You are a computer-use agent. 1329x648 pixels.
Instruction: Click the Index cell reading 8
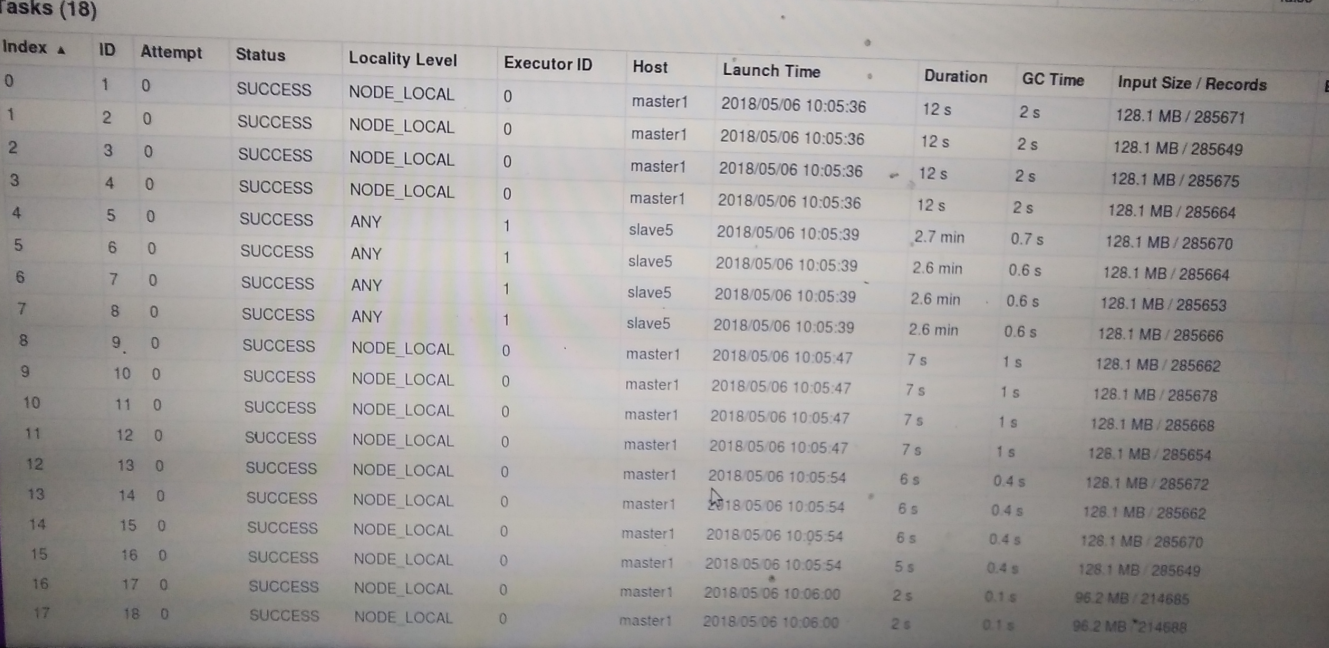click(23, 340)
